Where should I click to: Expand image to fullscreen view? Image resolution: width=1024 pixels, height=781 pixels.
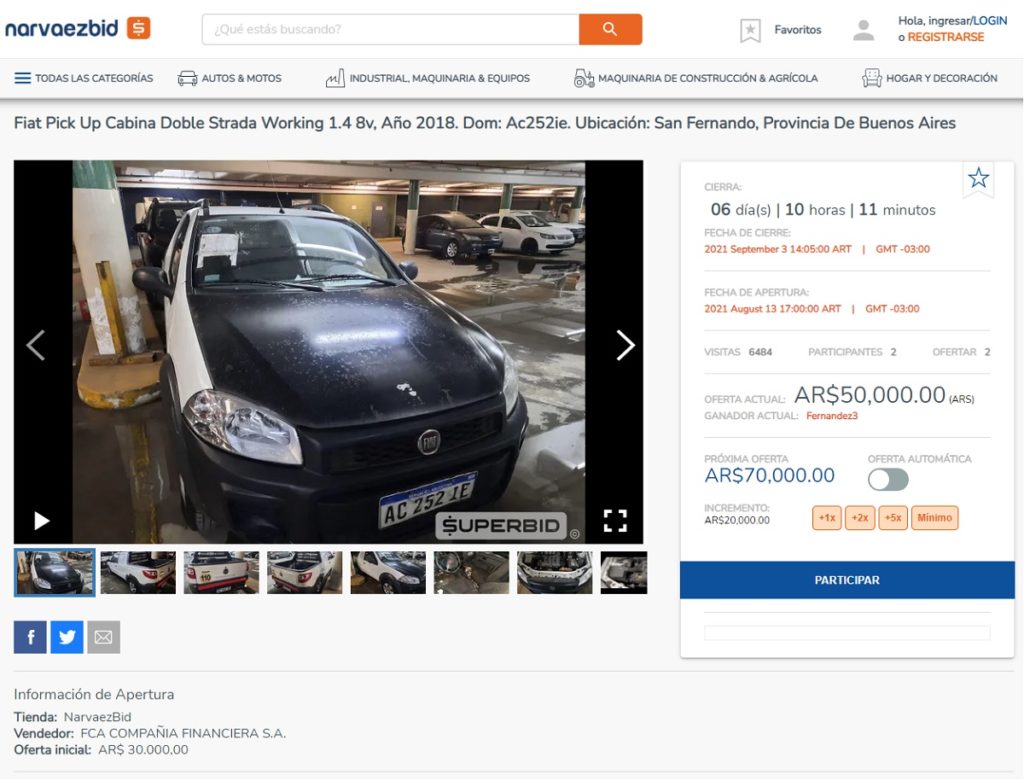pos(616,520)
